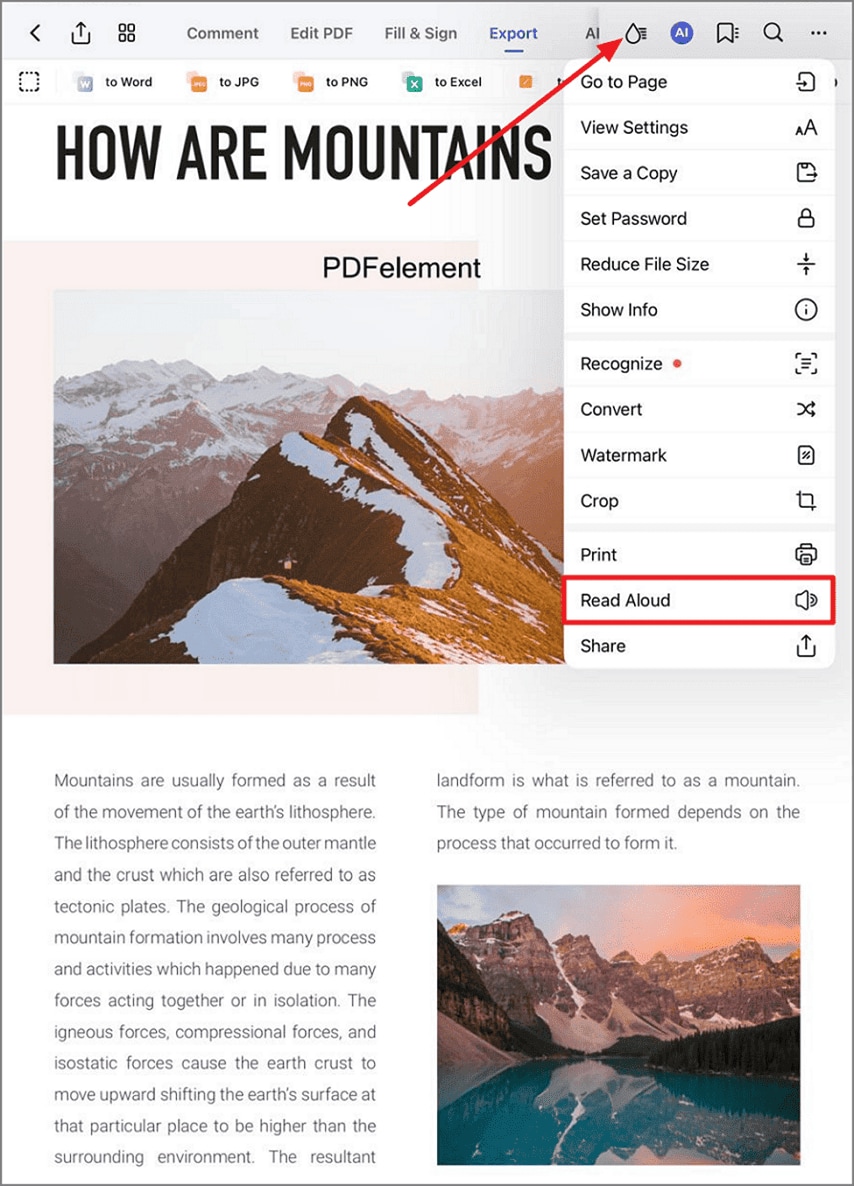
Task: Open View Settings from the menu
Action: 699,128
